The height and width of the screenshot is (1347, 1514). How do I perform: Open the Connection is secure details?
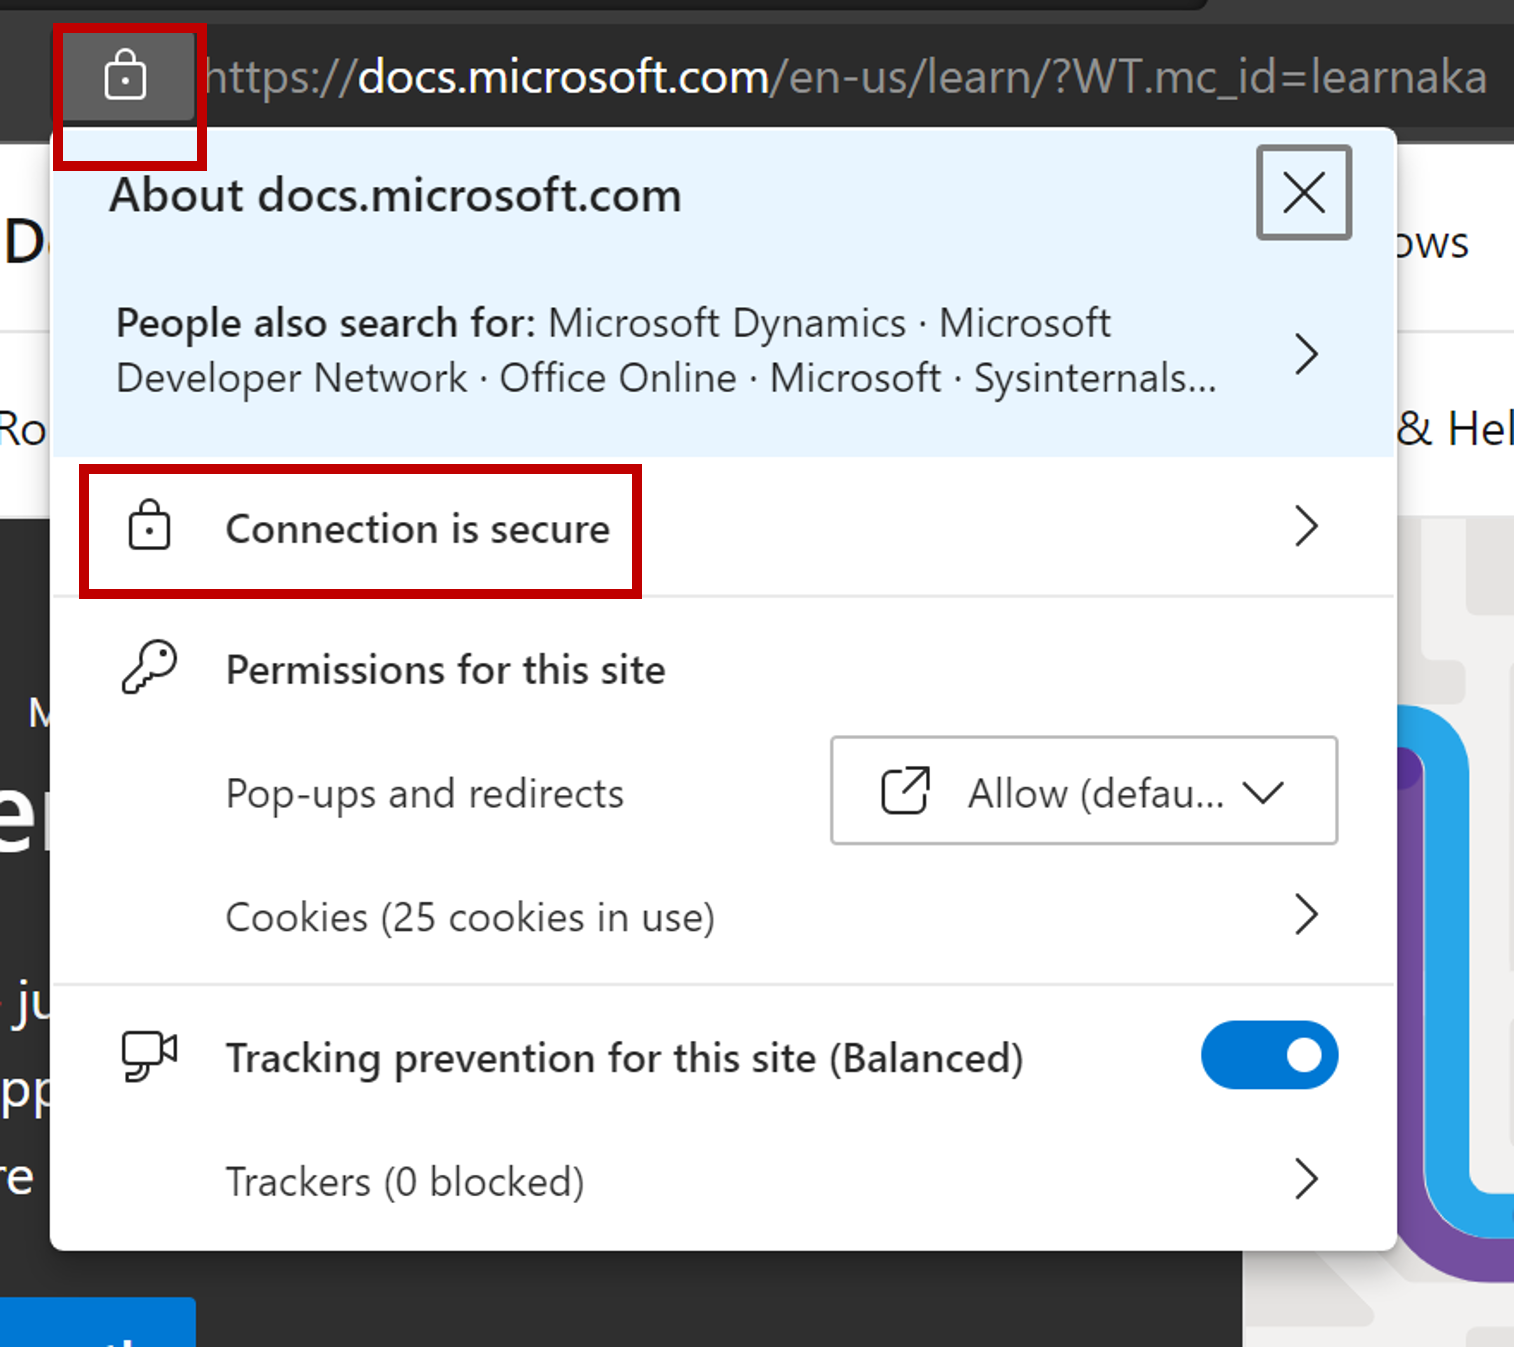[x=724, y=528]
